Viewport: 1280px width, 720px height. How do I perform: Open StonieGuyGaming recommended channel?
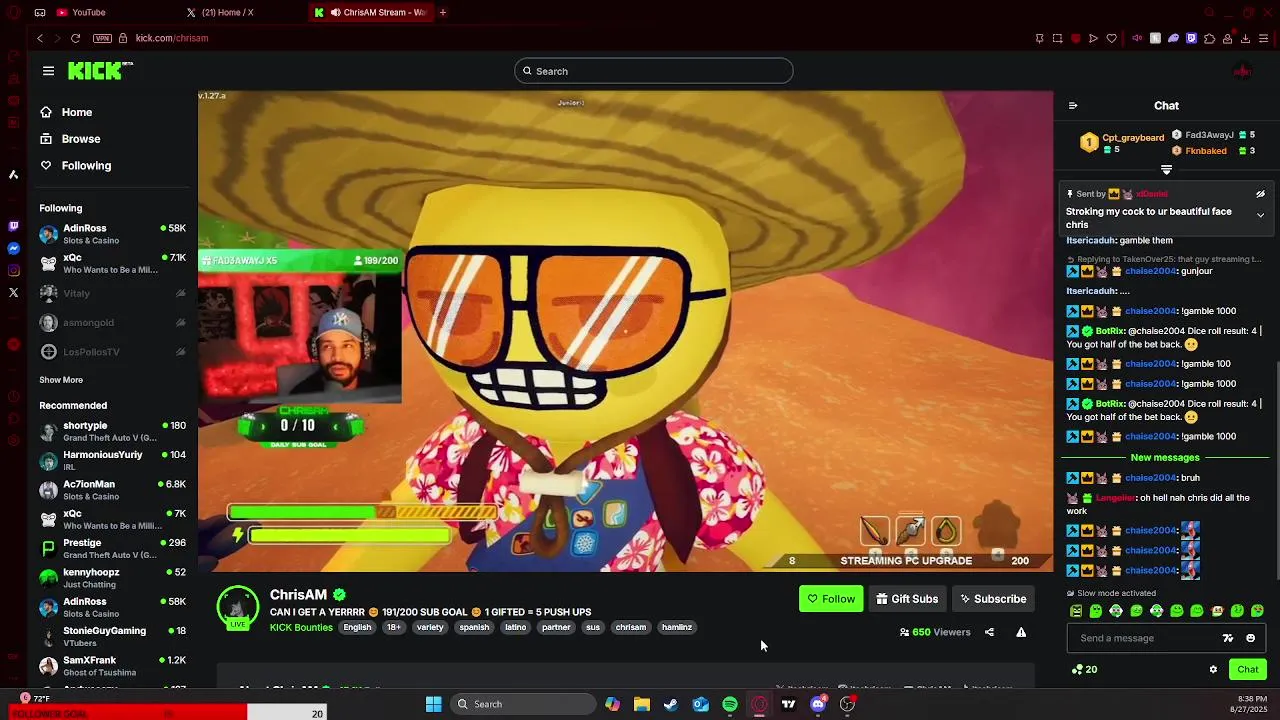pos(112,636)
